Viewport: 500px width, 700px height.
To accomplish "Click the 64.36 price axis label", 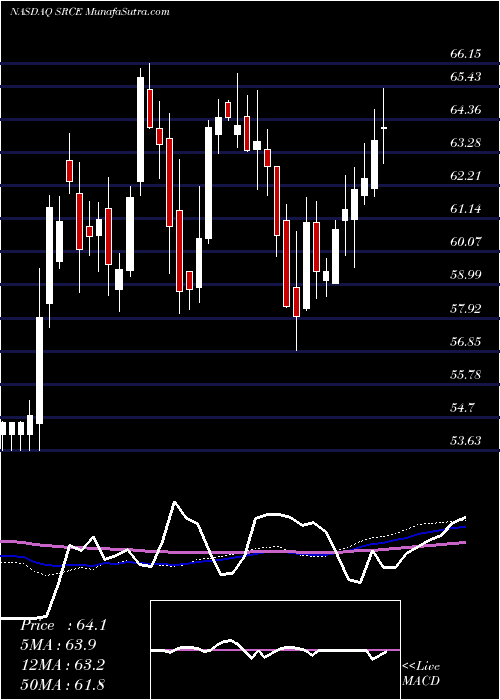I will 465,110.
